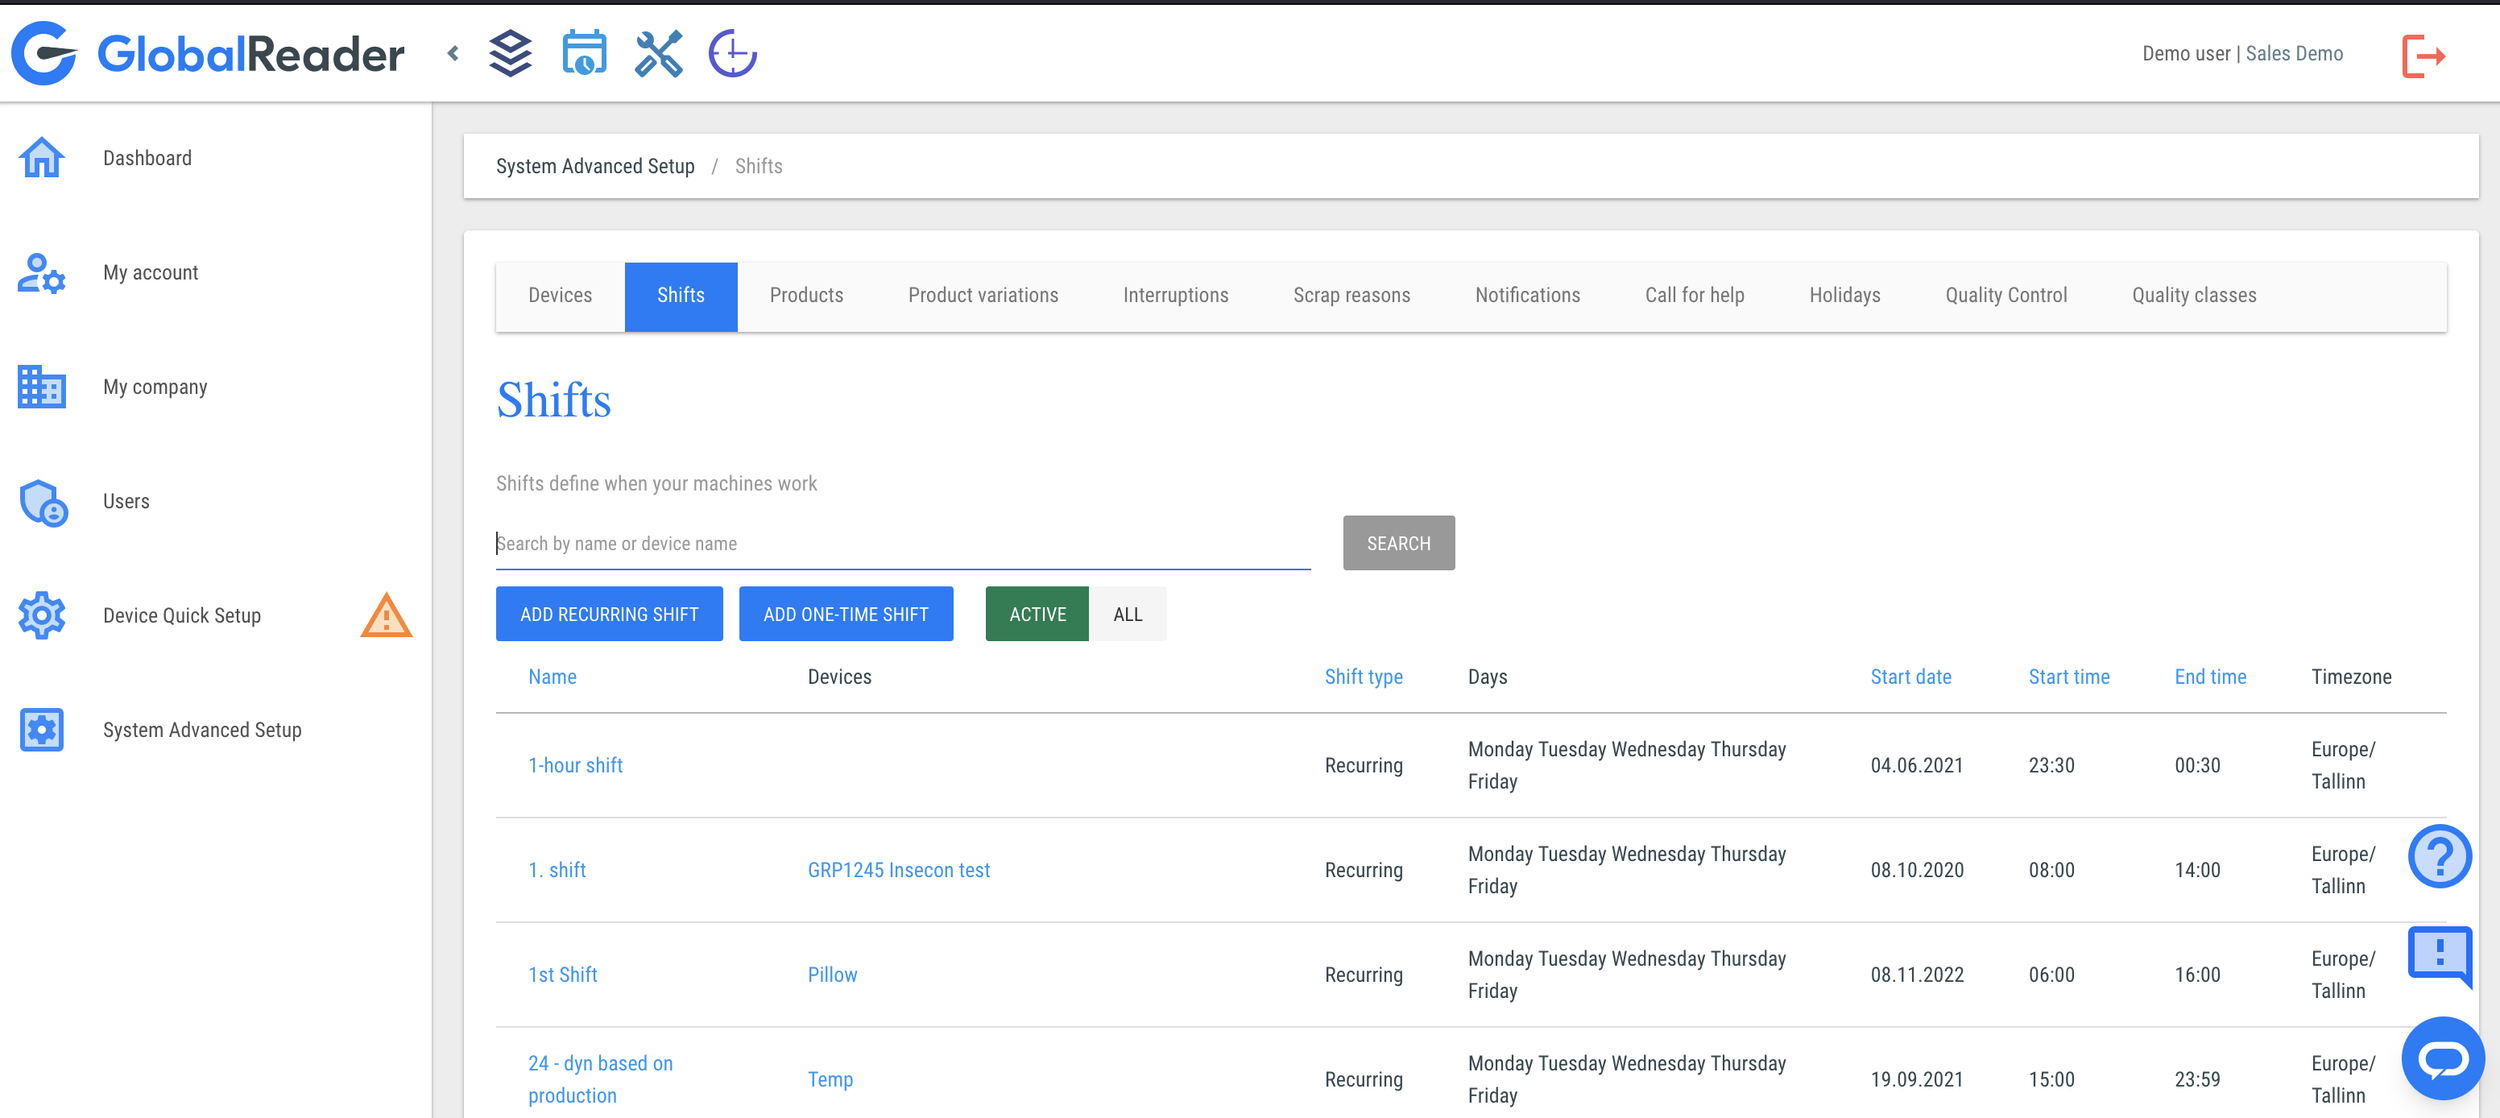Click the exclamation feedback bubble icon

pyautogui.click(x=2439, y=955)
